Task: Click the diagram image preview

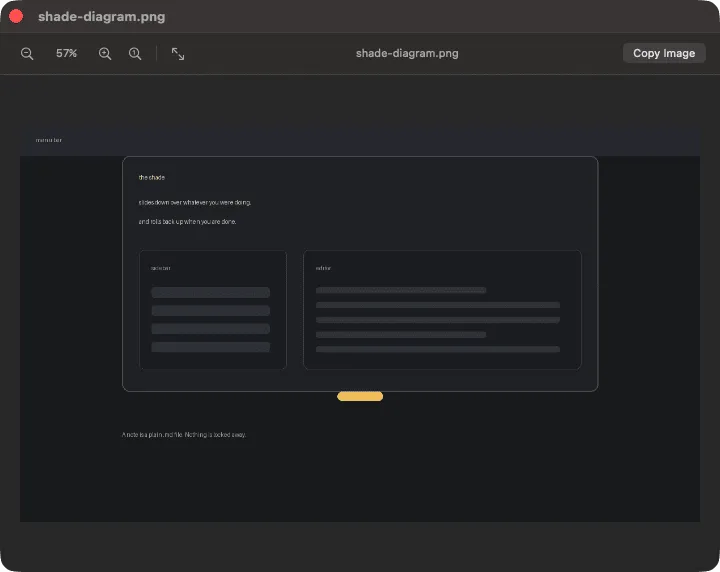Action: [360, 325]
